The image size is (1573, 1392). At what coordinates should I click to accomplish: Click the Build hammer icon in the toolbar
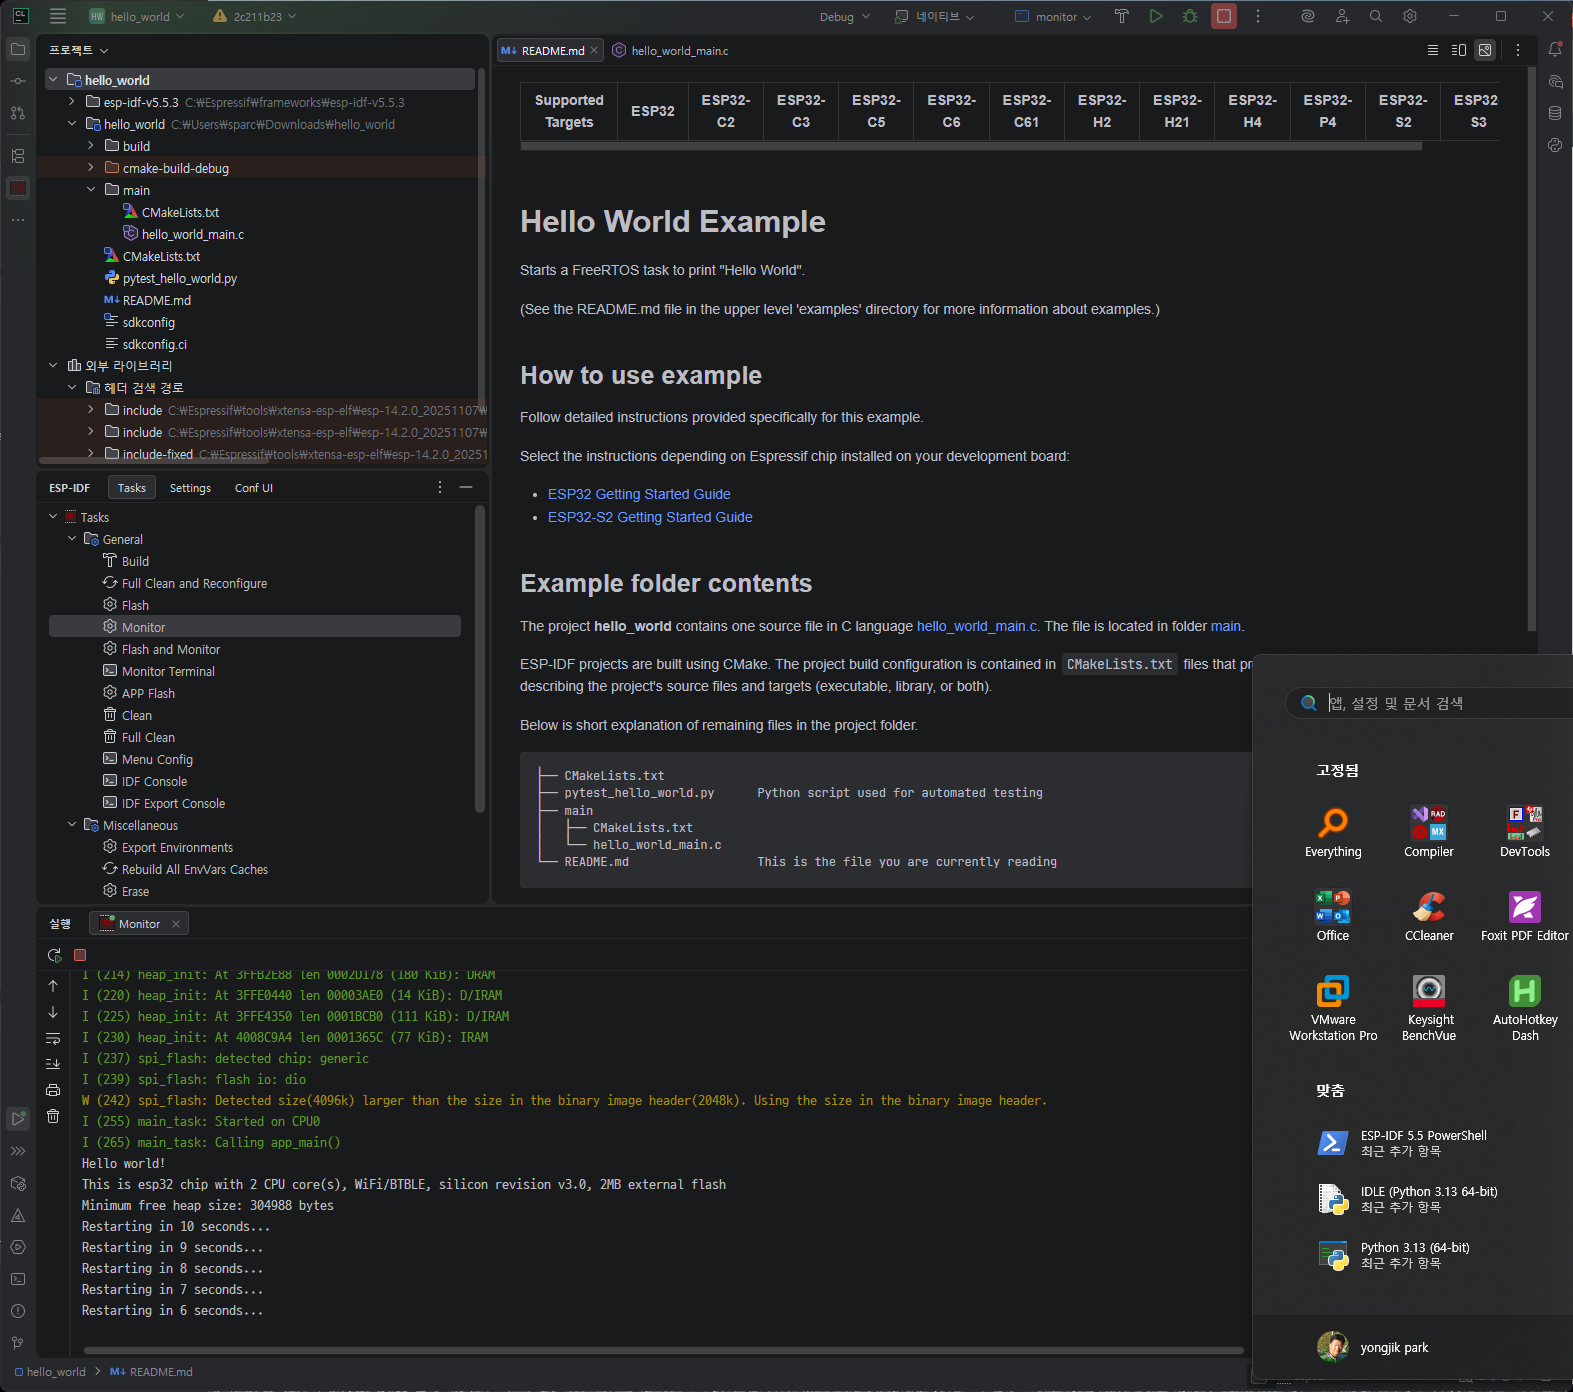(x=1121, y=16)
